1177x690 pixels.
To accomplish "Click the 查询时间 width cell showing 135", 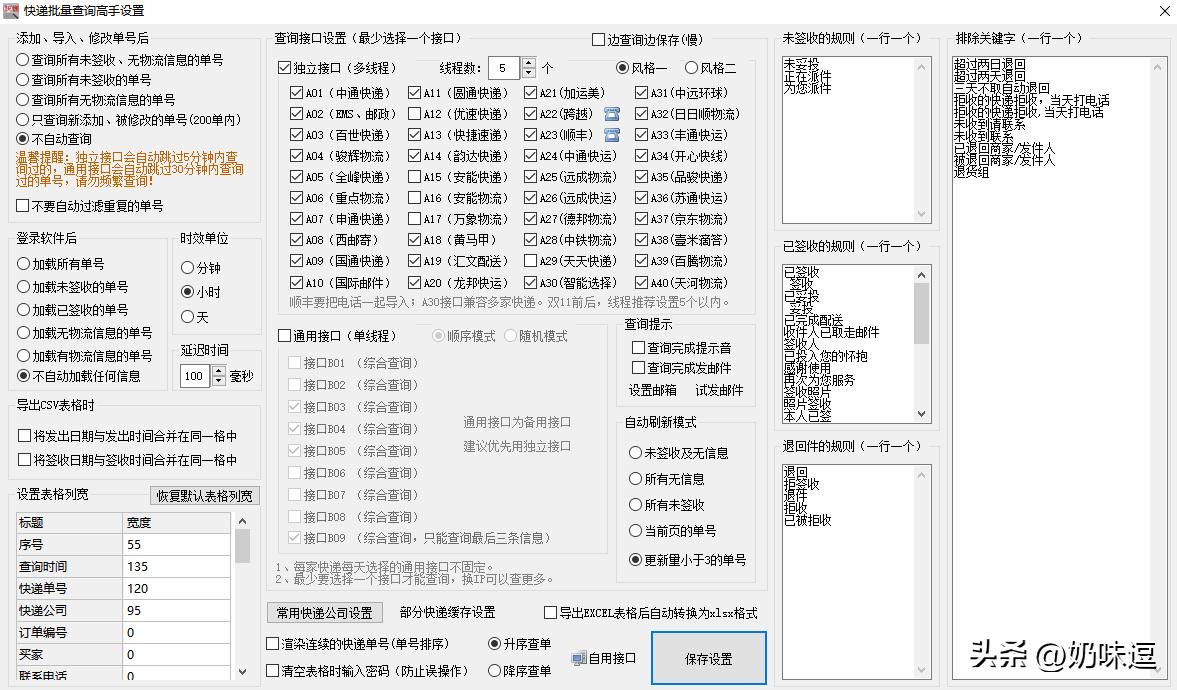I will [177, 566].
